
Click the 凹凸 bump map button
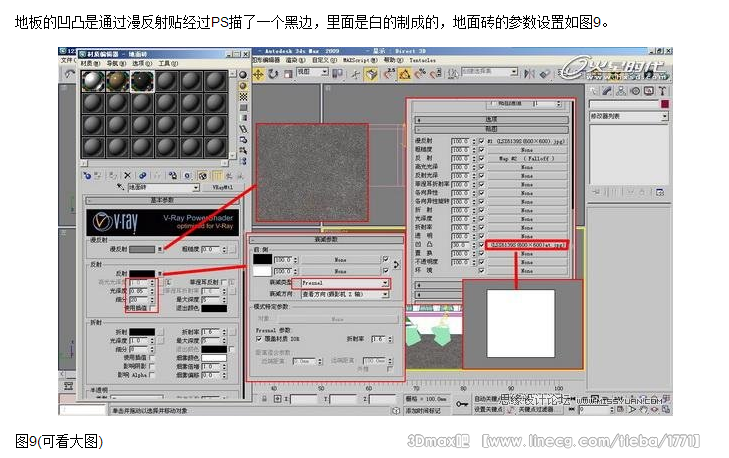527,245
